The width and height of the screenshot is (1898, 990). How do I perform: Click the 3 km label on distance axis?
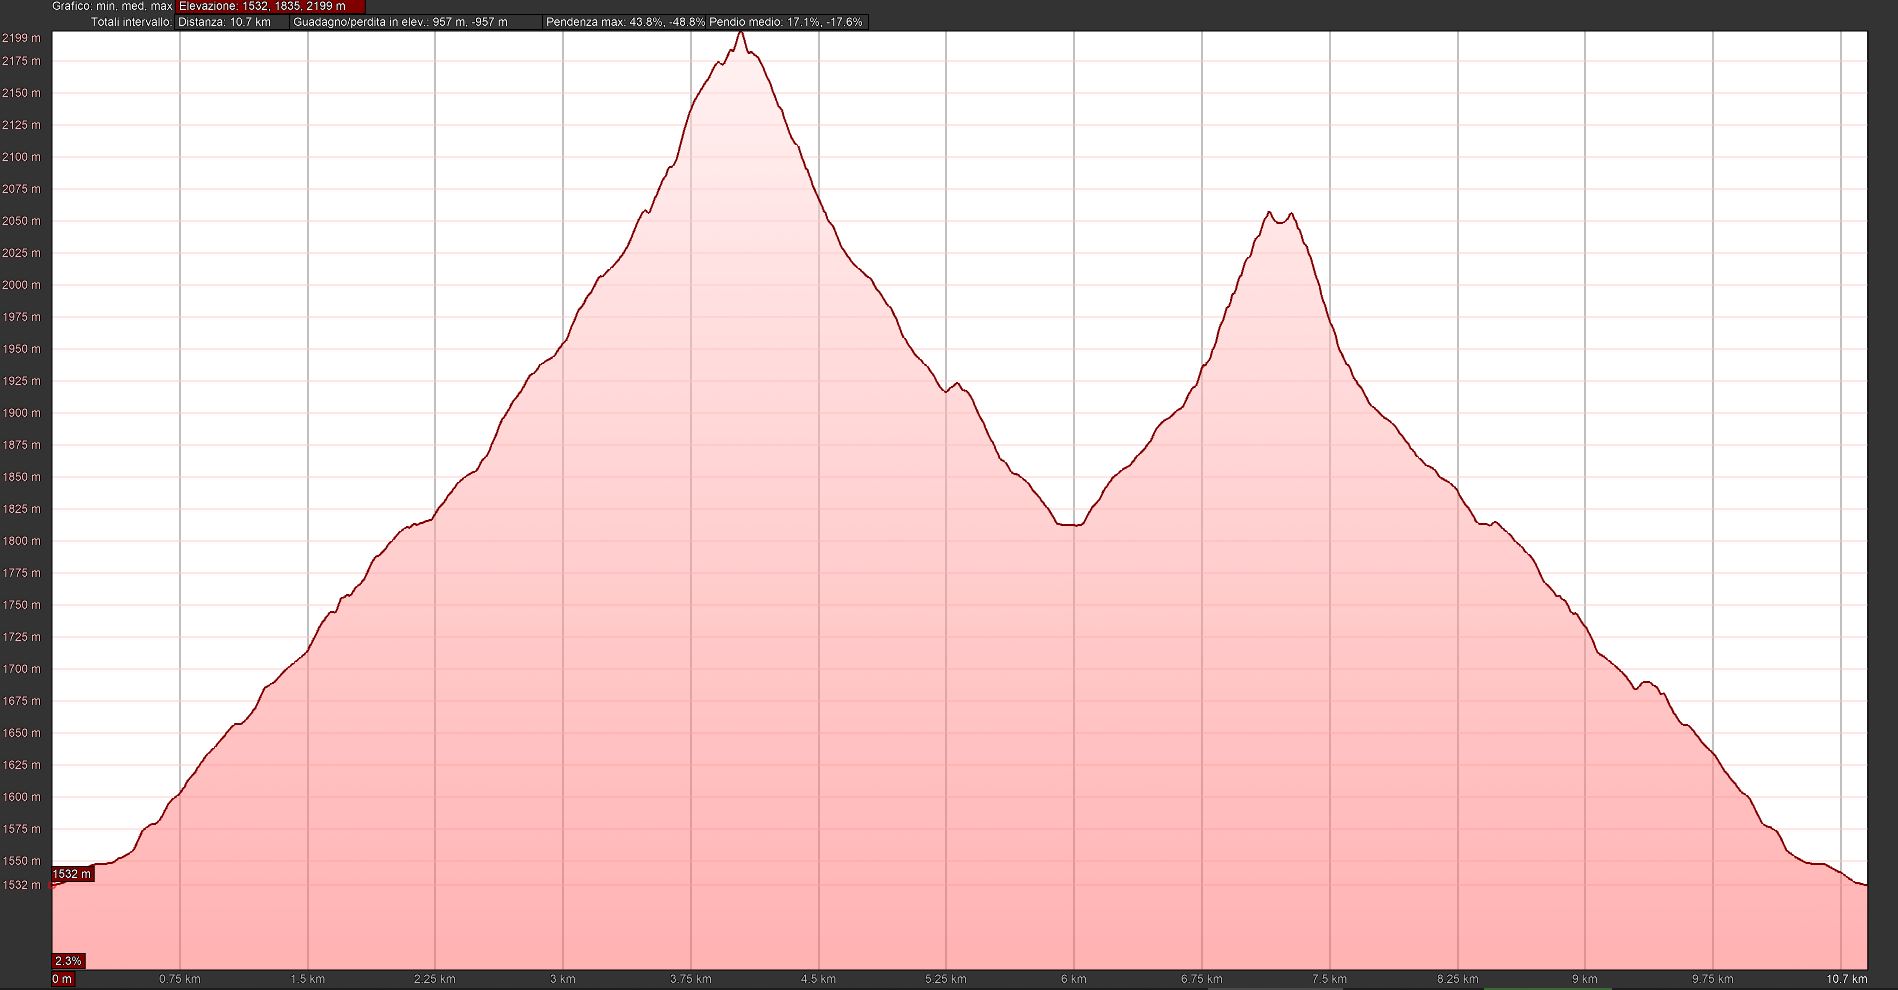point(563,979)
